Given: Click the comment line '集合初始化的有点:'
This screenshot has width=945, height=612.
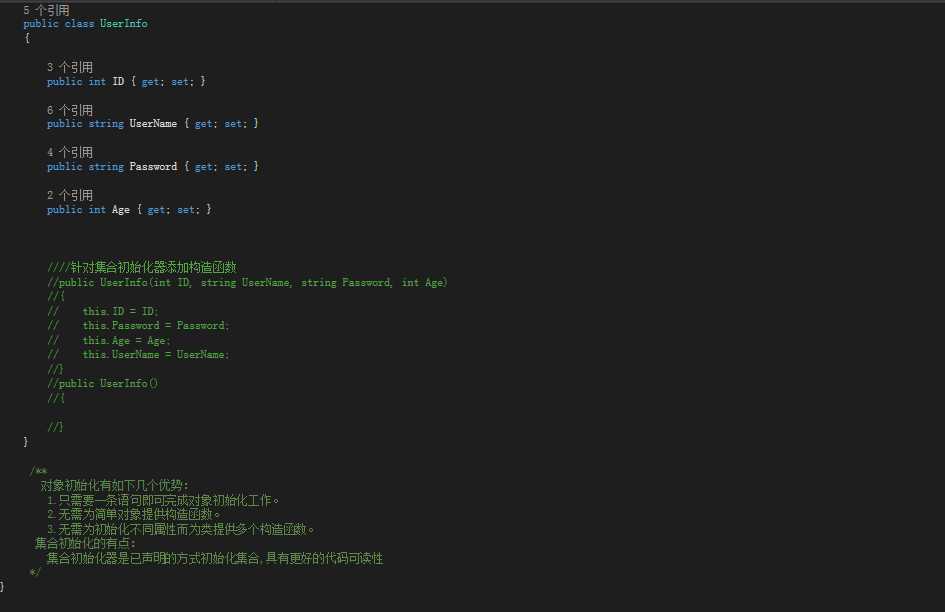Looking at the screenshot, I should tap(86, 543).
